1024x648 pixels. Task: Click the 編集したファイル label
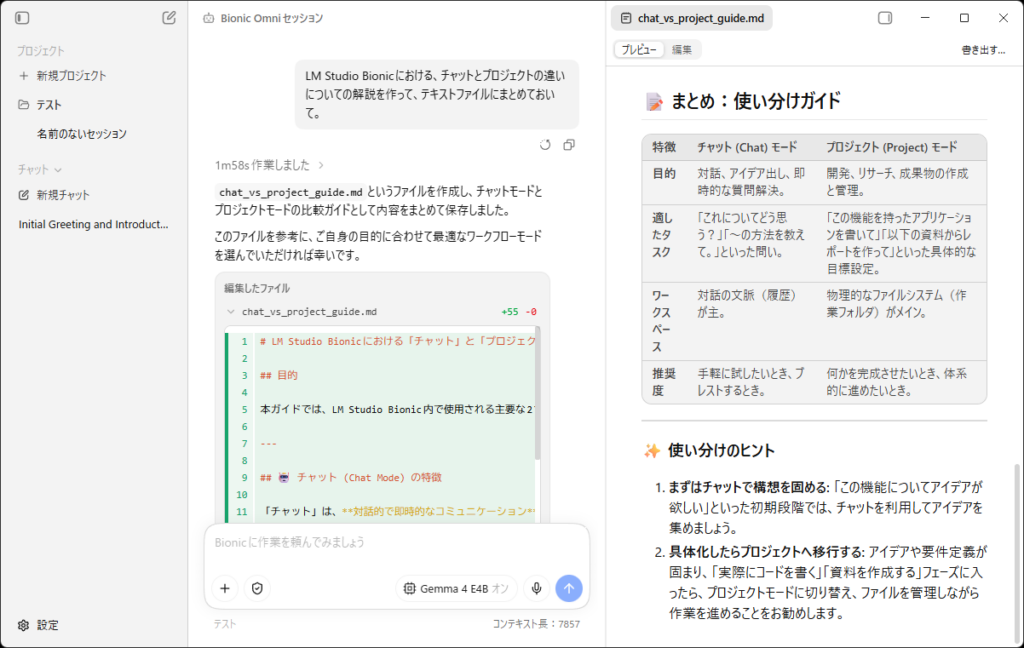click(257, 288)
